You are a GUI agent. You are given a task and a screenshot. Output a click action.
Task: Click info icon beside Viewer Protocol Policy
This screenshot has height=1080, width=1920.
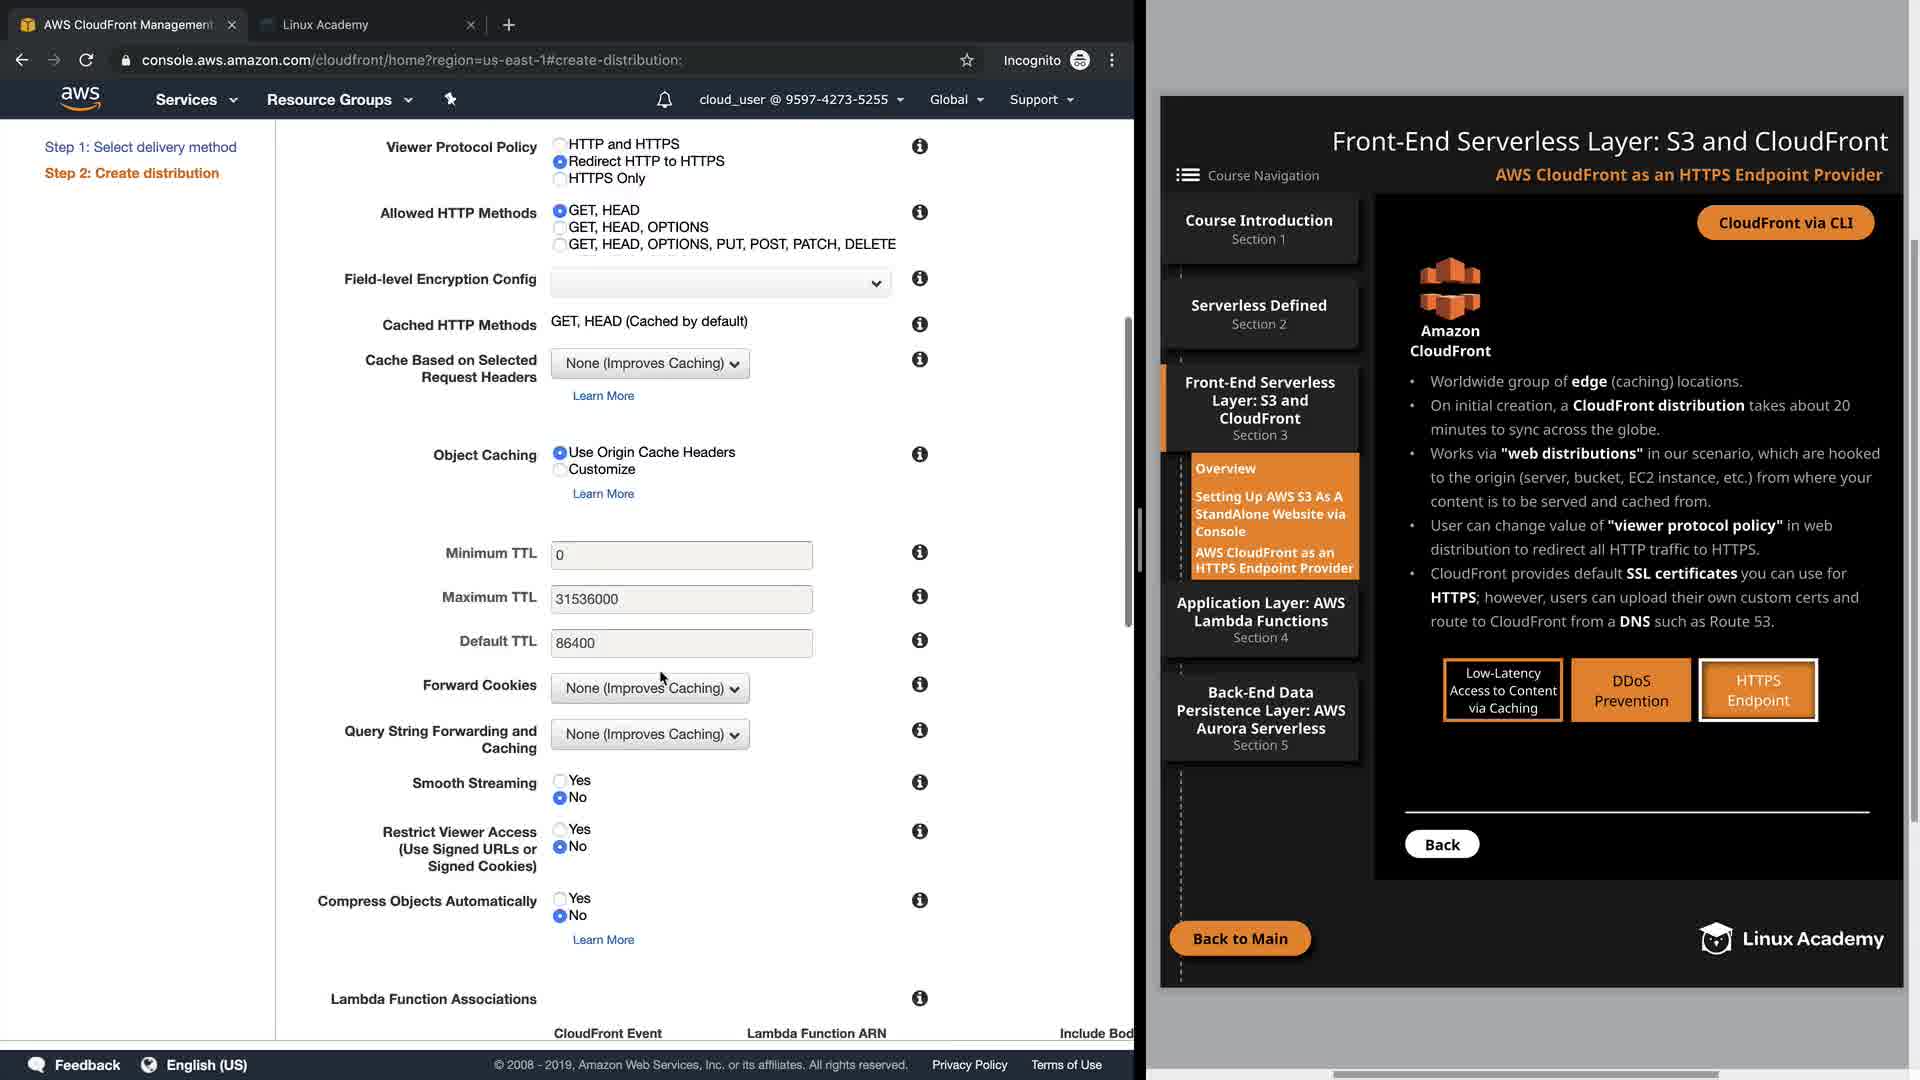pyautogui.click(x=920, y=146)
